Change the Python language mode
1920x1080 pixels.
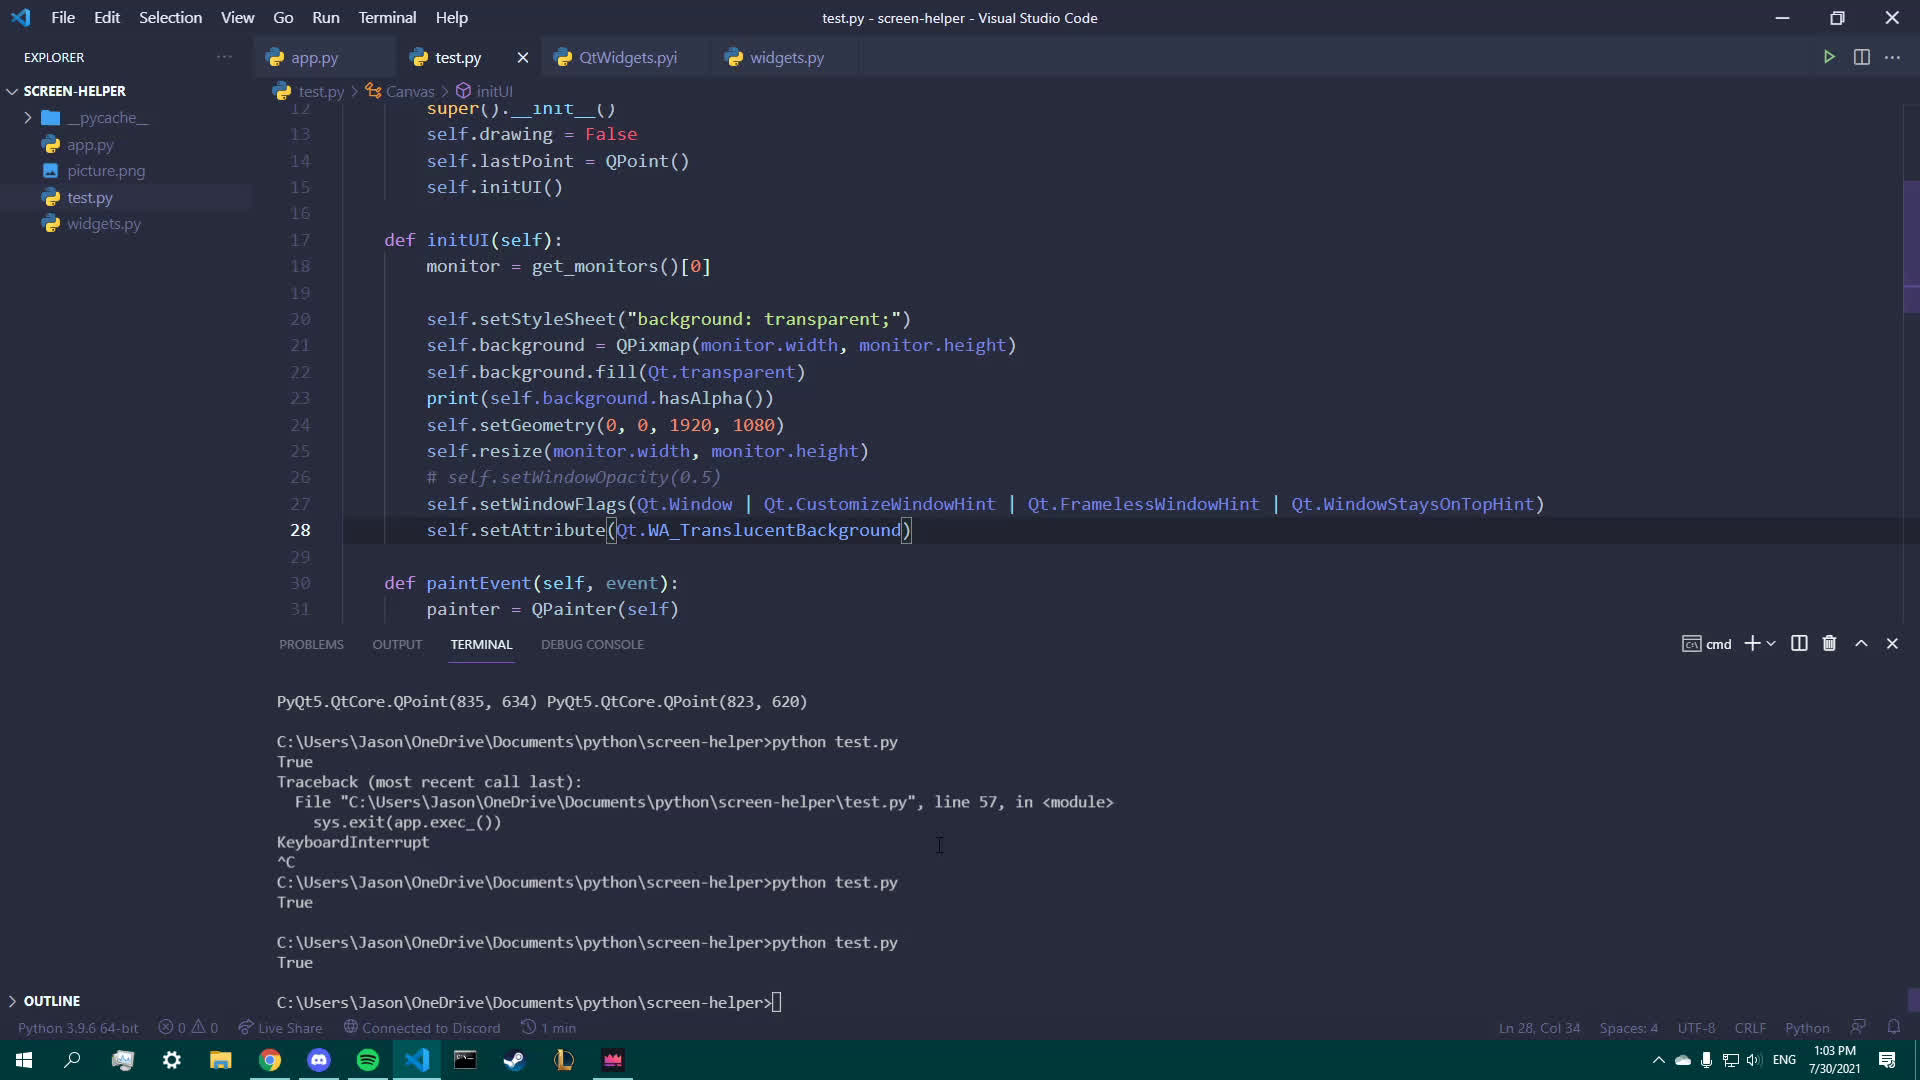click(1807, 1028)
